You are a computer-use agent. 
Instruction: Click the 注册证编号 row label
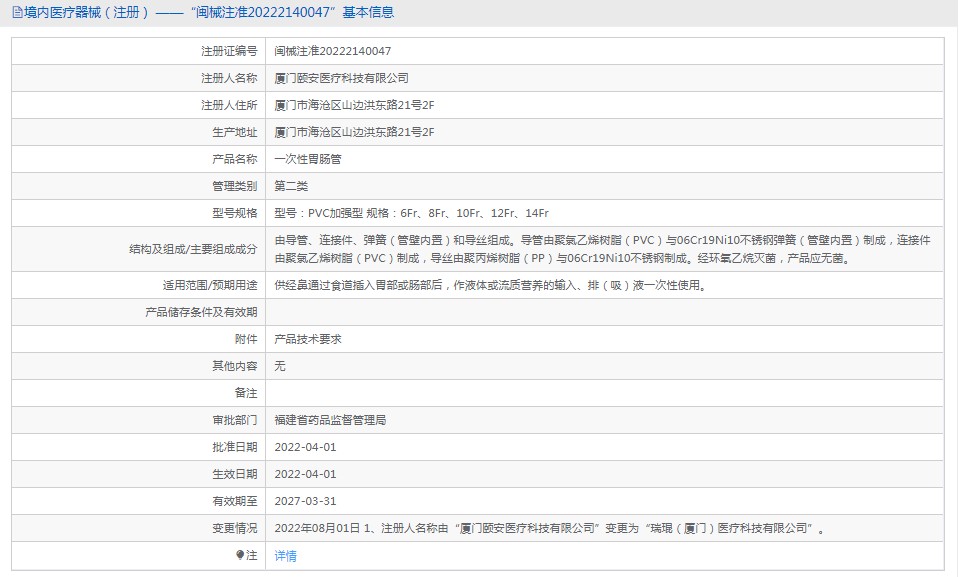[229, 51]
